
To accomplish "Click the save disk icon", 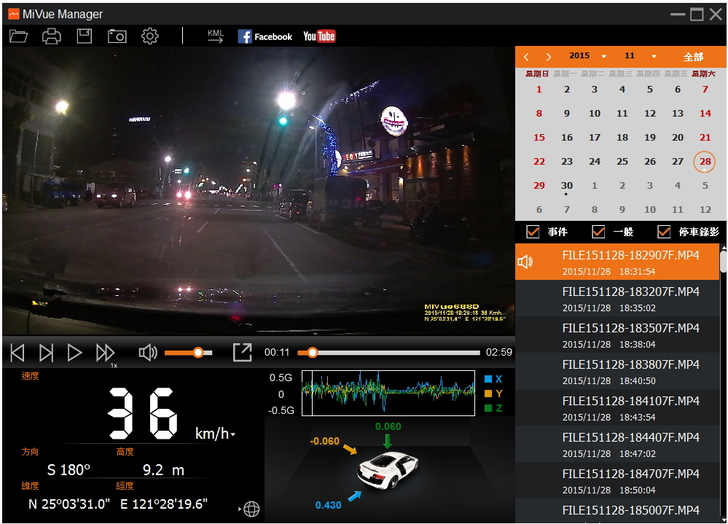I will pyautogui.click(x=84, y=36).
